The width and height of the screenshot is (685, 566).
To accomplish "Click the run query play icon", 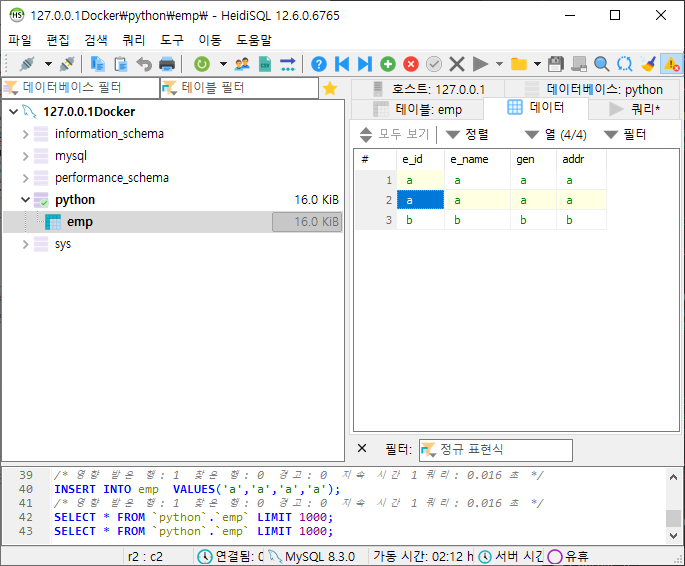I will pos(480,64).
